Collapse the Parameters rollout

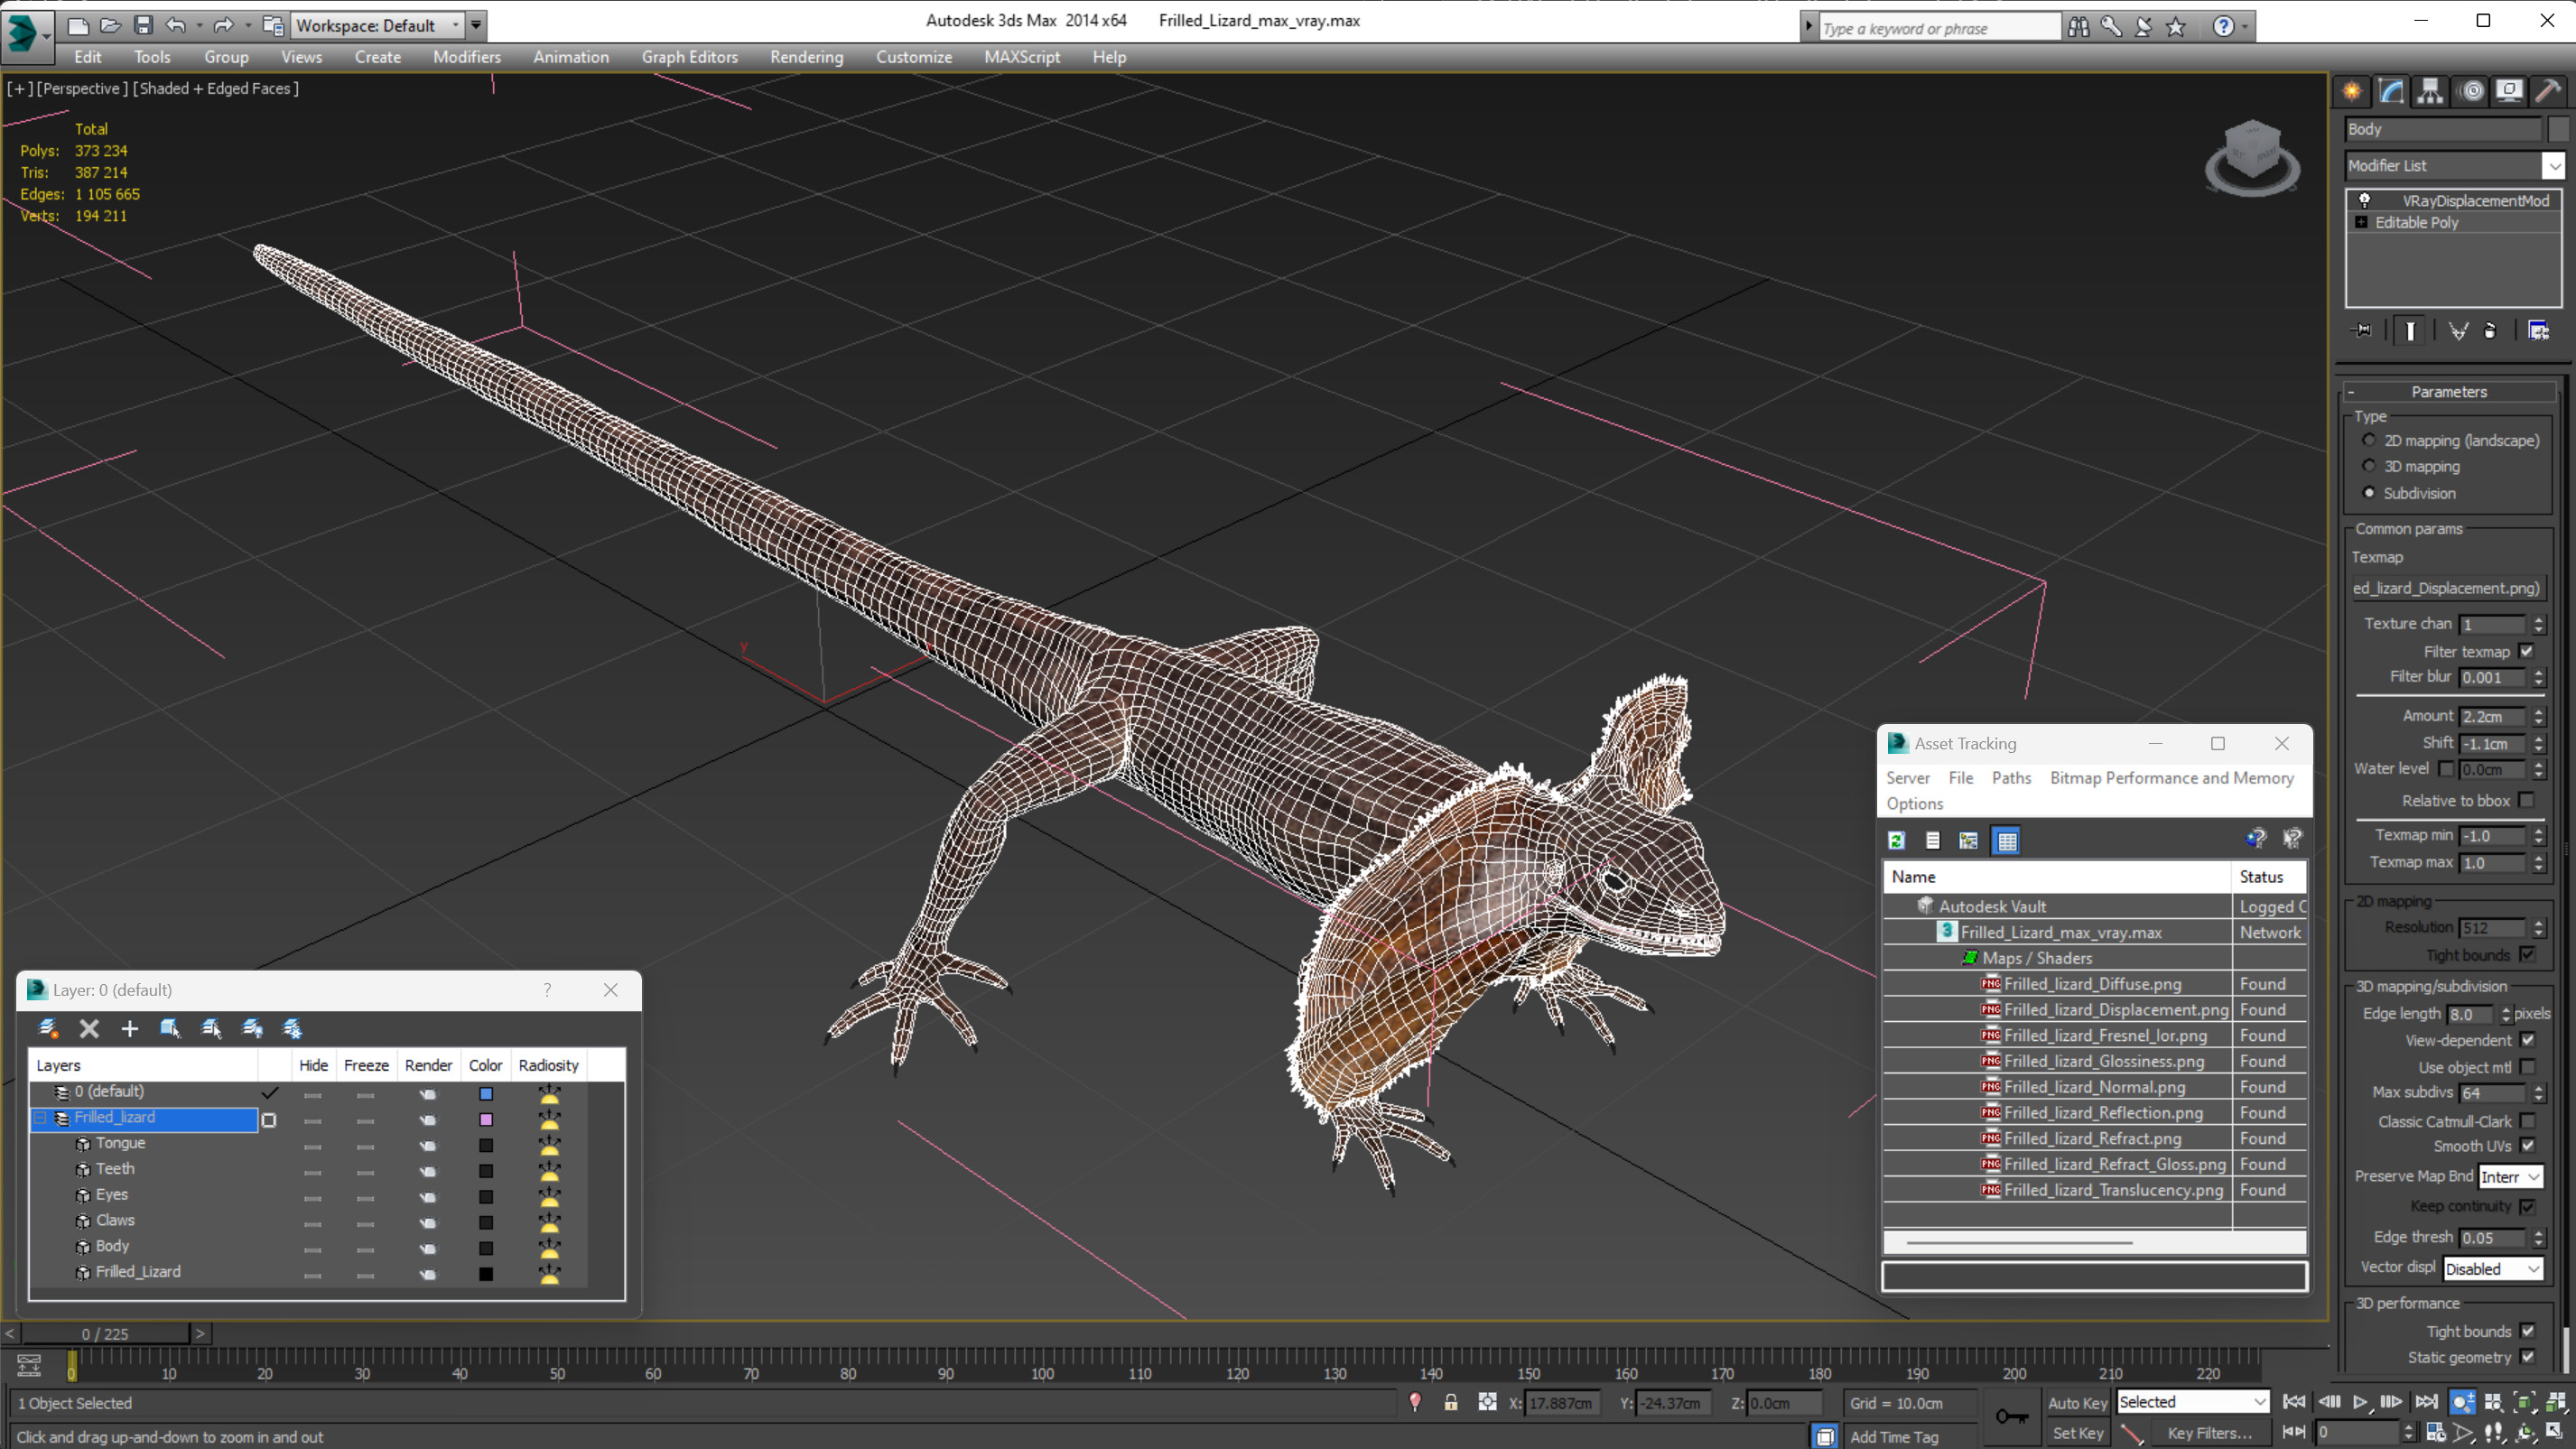pyautogui.click(x=2449, y=392)
